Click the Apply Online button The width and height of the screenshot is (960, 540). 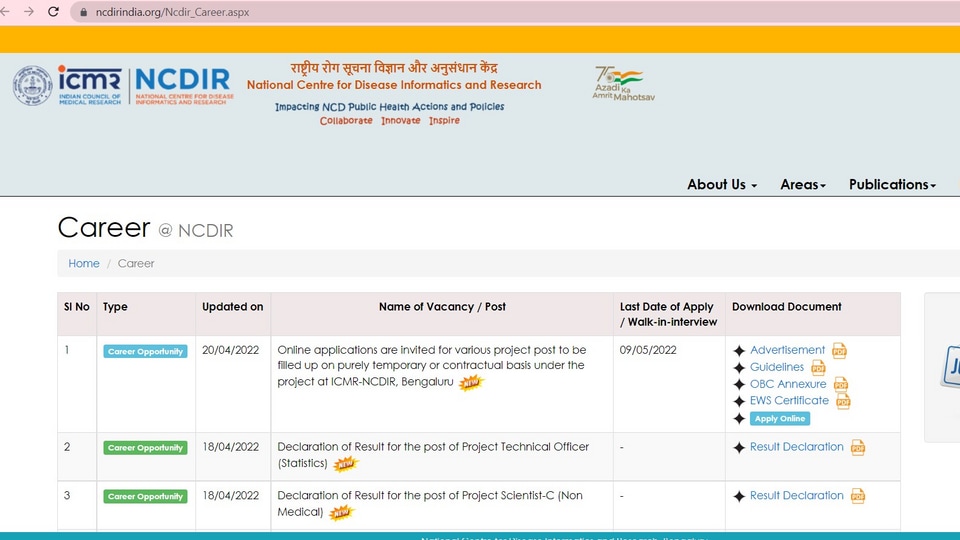(779, 419)
